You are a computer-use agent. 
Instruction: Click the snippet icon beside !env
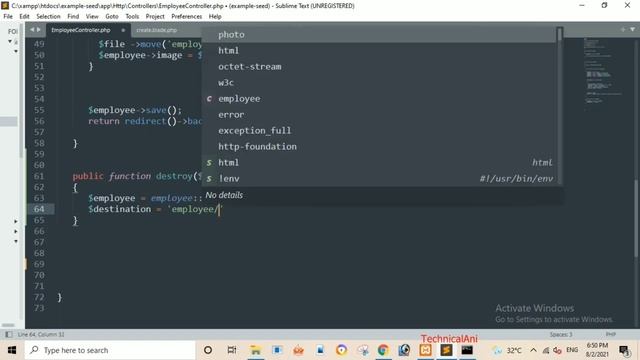(209, 178)
